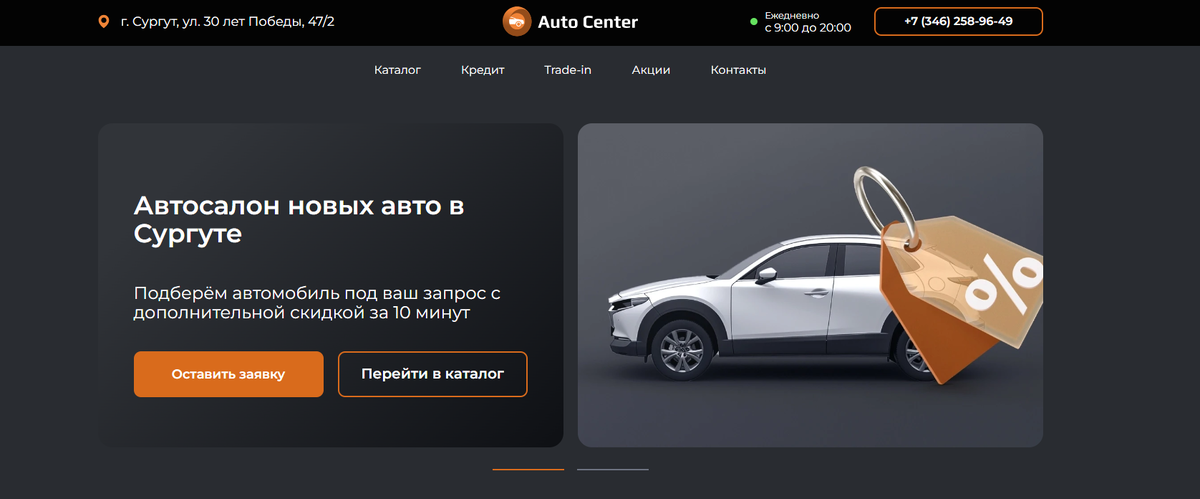
Task: Click the Auto Center round logo icon
Action: point(517,22)
